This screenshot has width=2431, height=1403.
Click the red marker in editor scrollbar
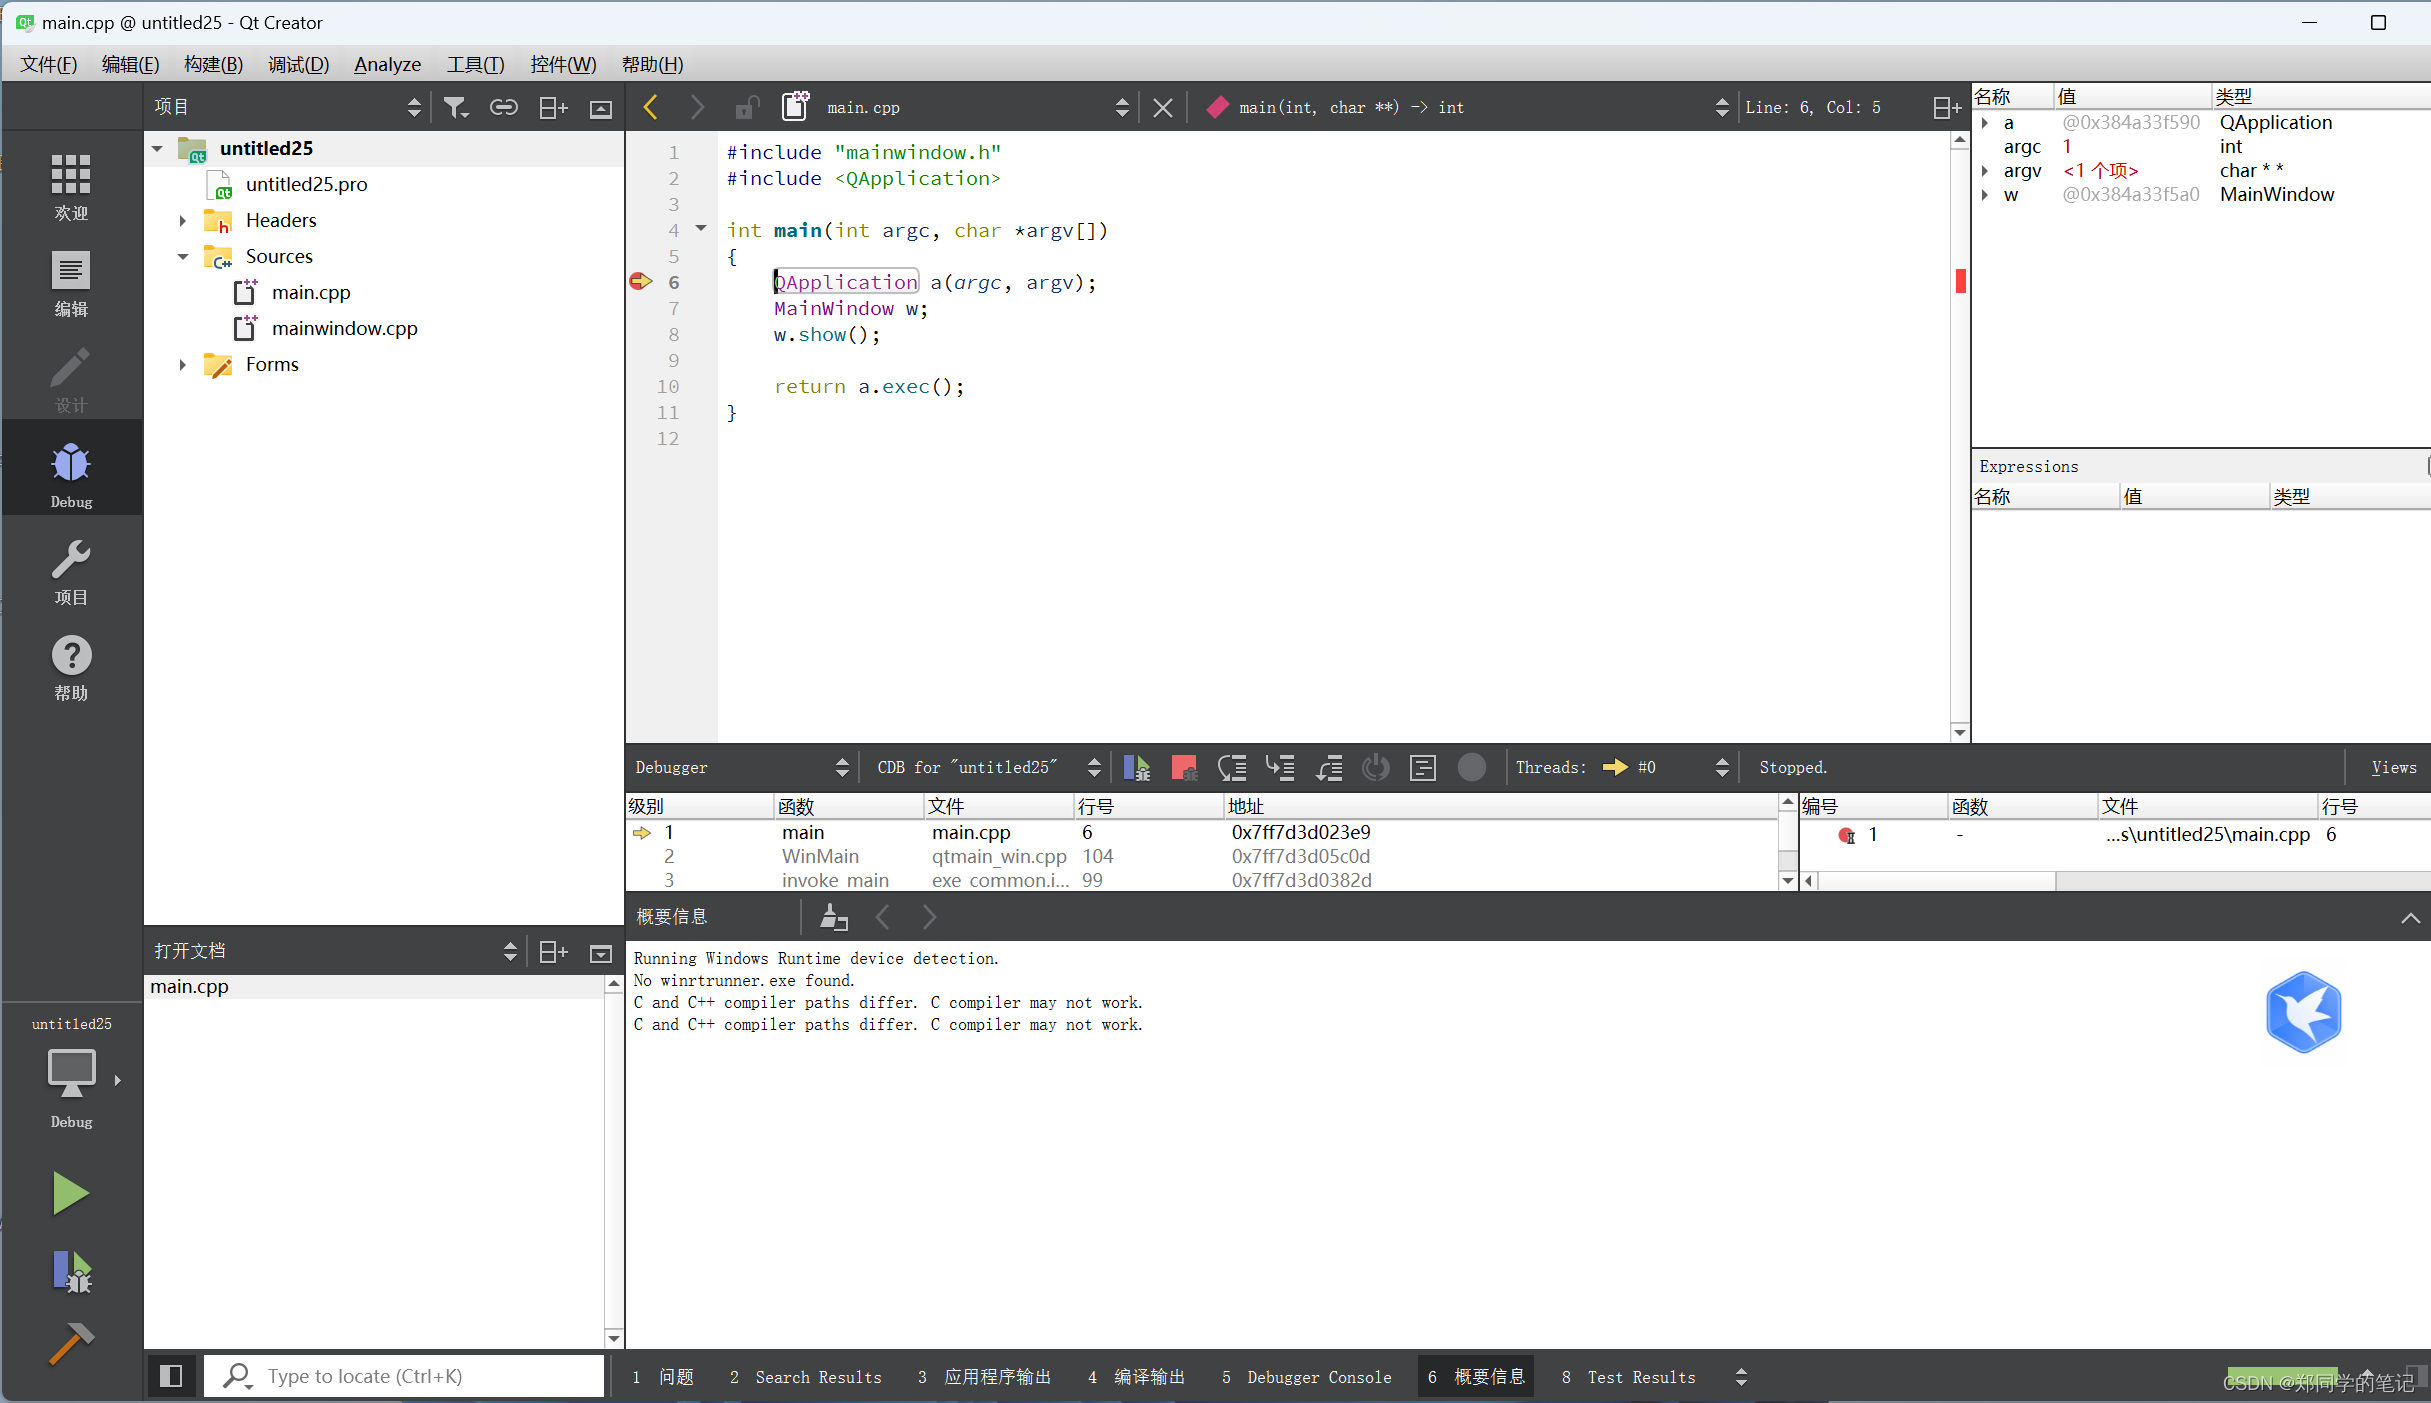(1960, 282)
